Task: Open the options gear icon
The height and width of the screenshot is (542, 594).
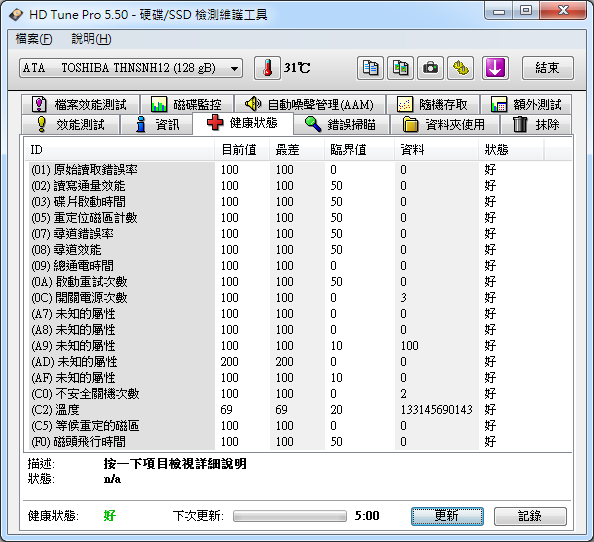Action: 460,68
